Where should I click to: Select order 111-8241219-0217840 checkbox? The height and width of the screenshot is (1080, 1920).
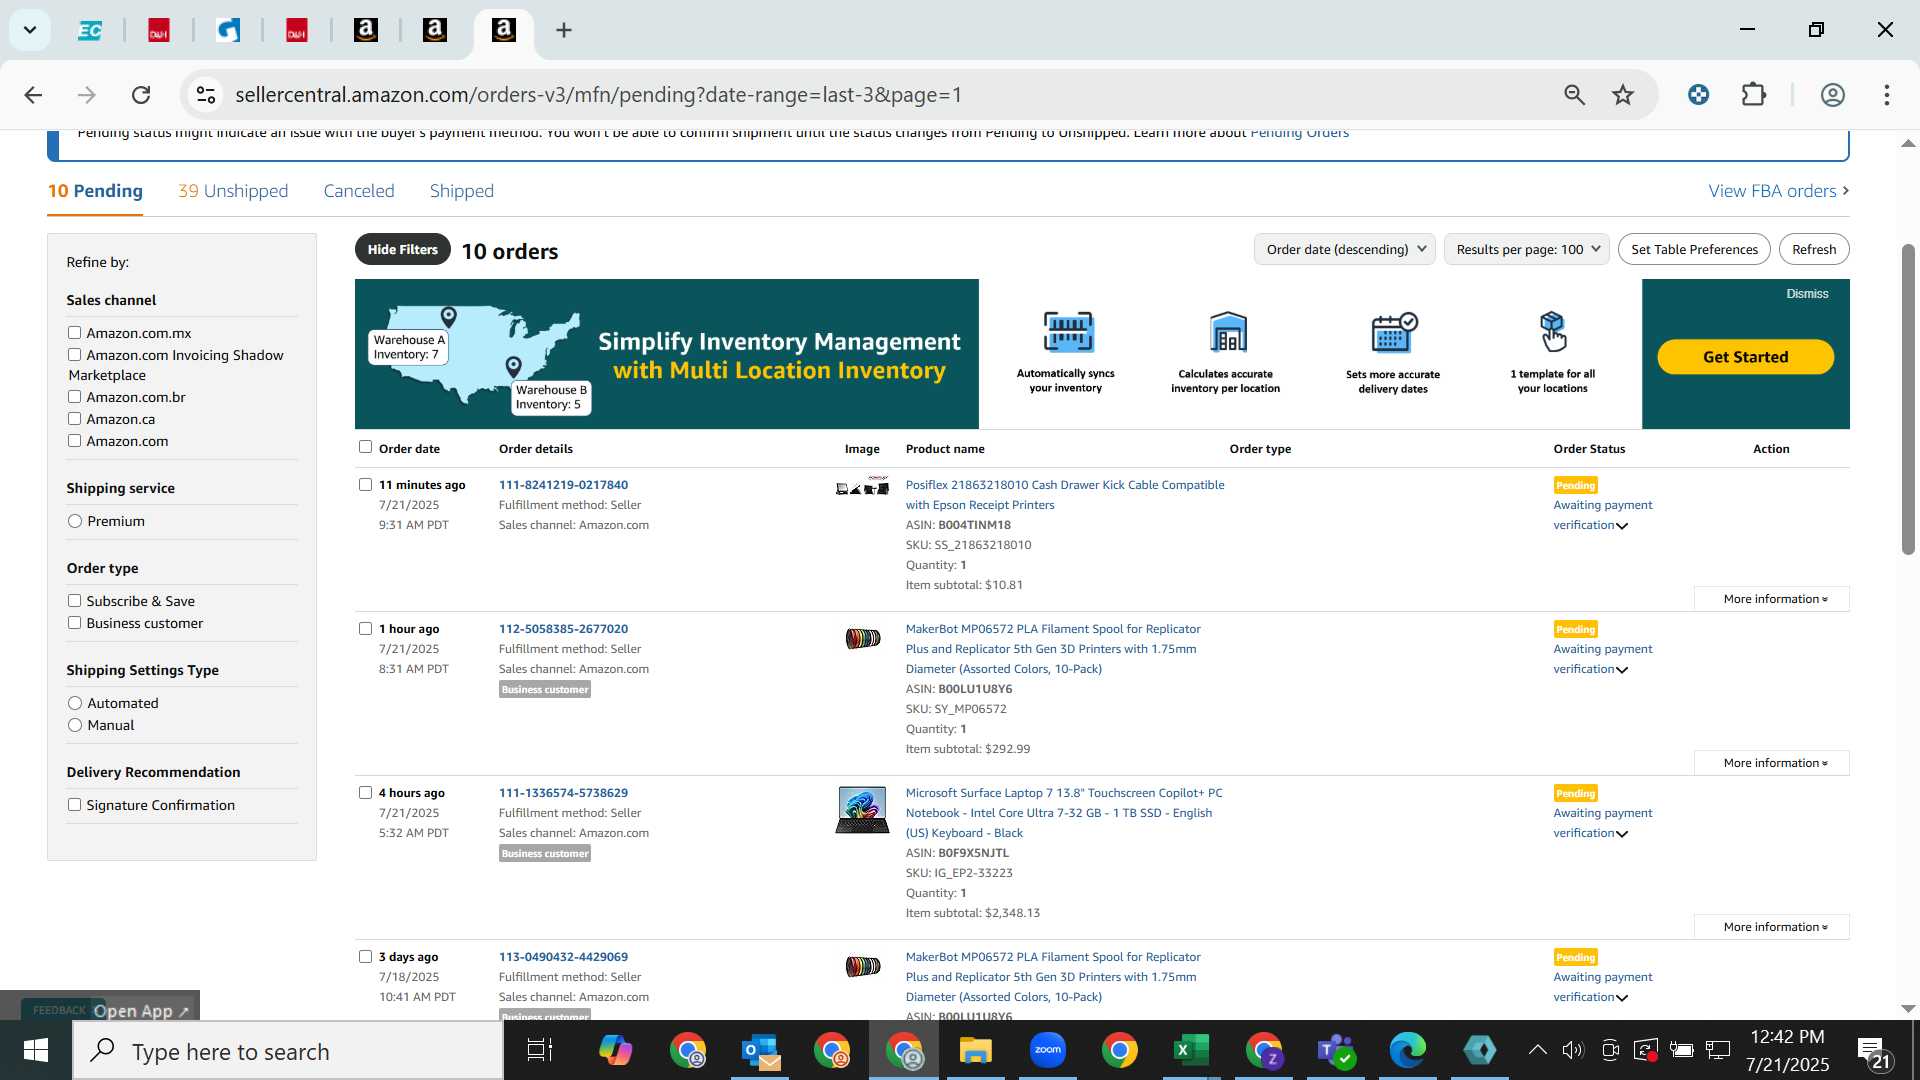point(365,485)
